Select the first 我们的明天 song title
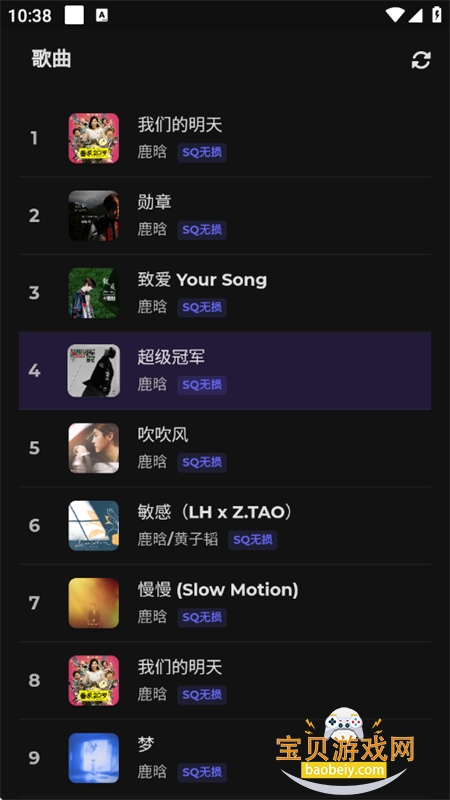The height and width of the screenshot is (800, 450). point(180,124)
